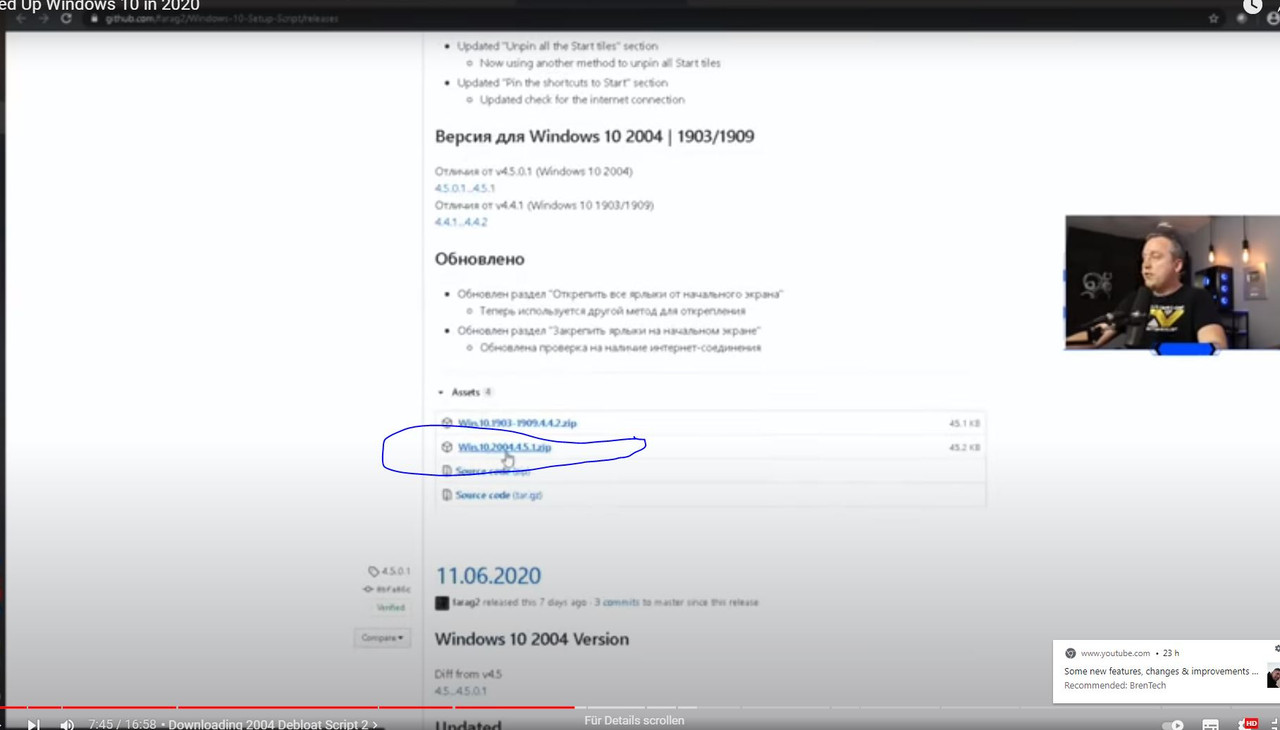The image size is (1280, 730).
Task: Click the 'Für Details scrollen' hint
Action: (x=634, y=720)
